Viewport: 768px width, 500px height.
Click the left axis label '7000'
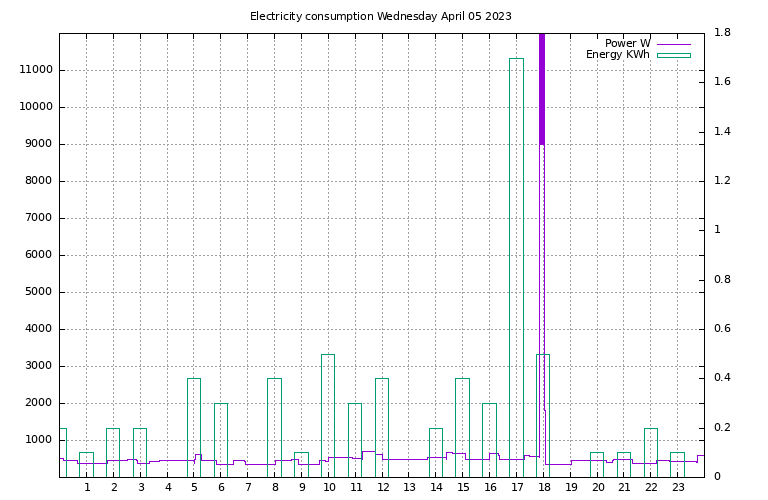[38, 217]
